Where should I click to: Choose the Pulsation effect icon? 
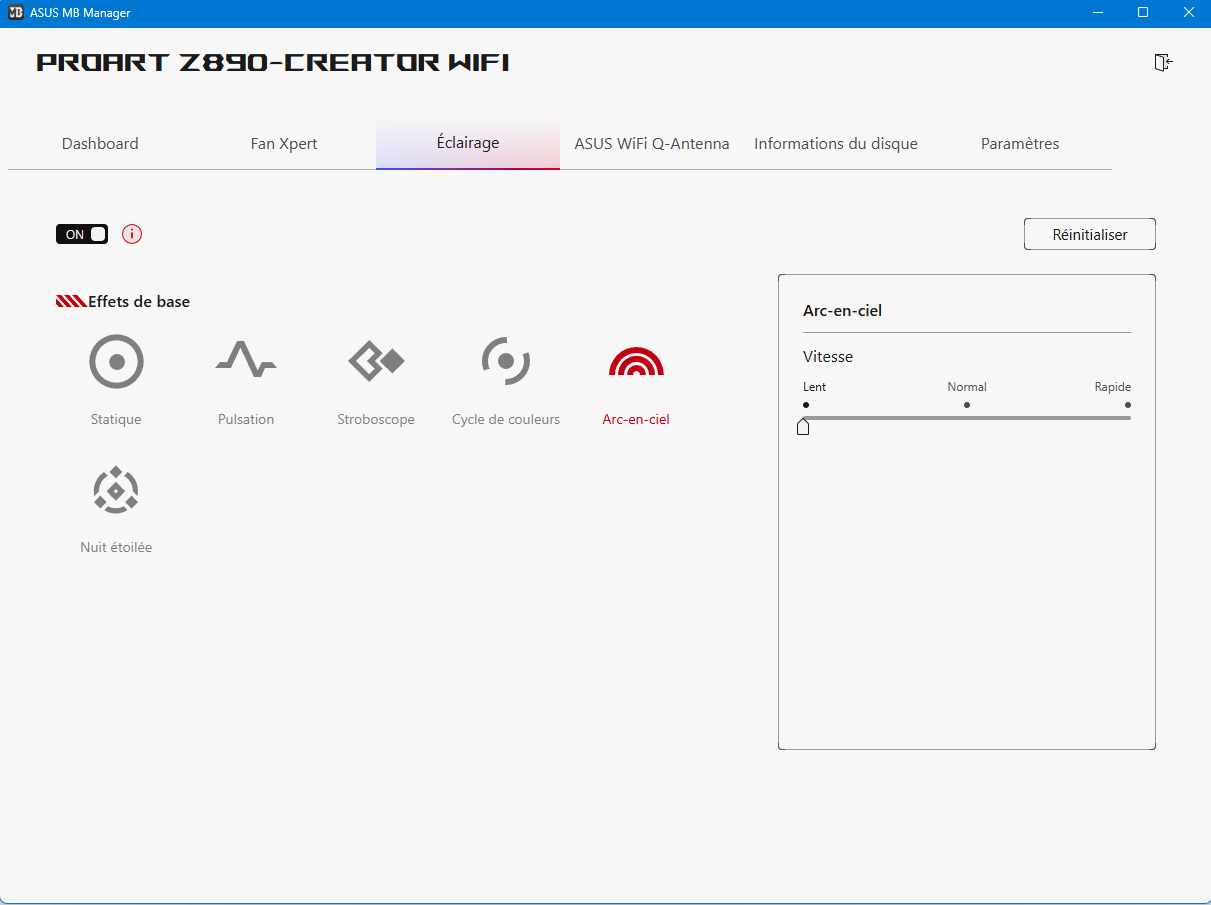point(246,359)
